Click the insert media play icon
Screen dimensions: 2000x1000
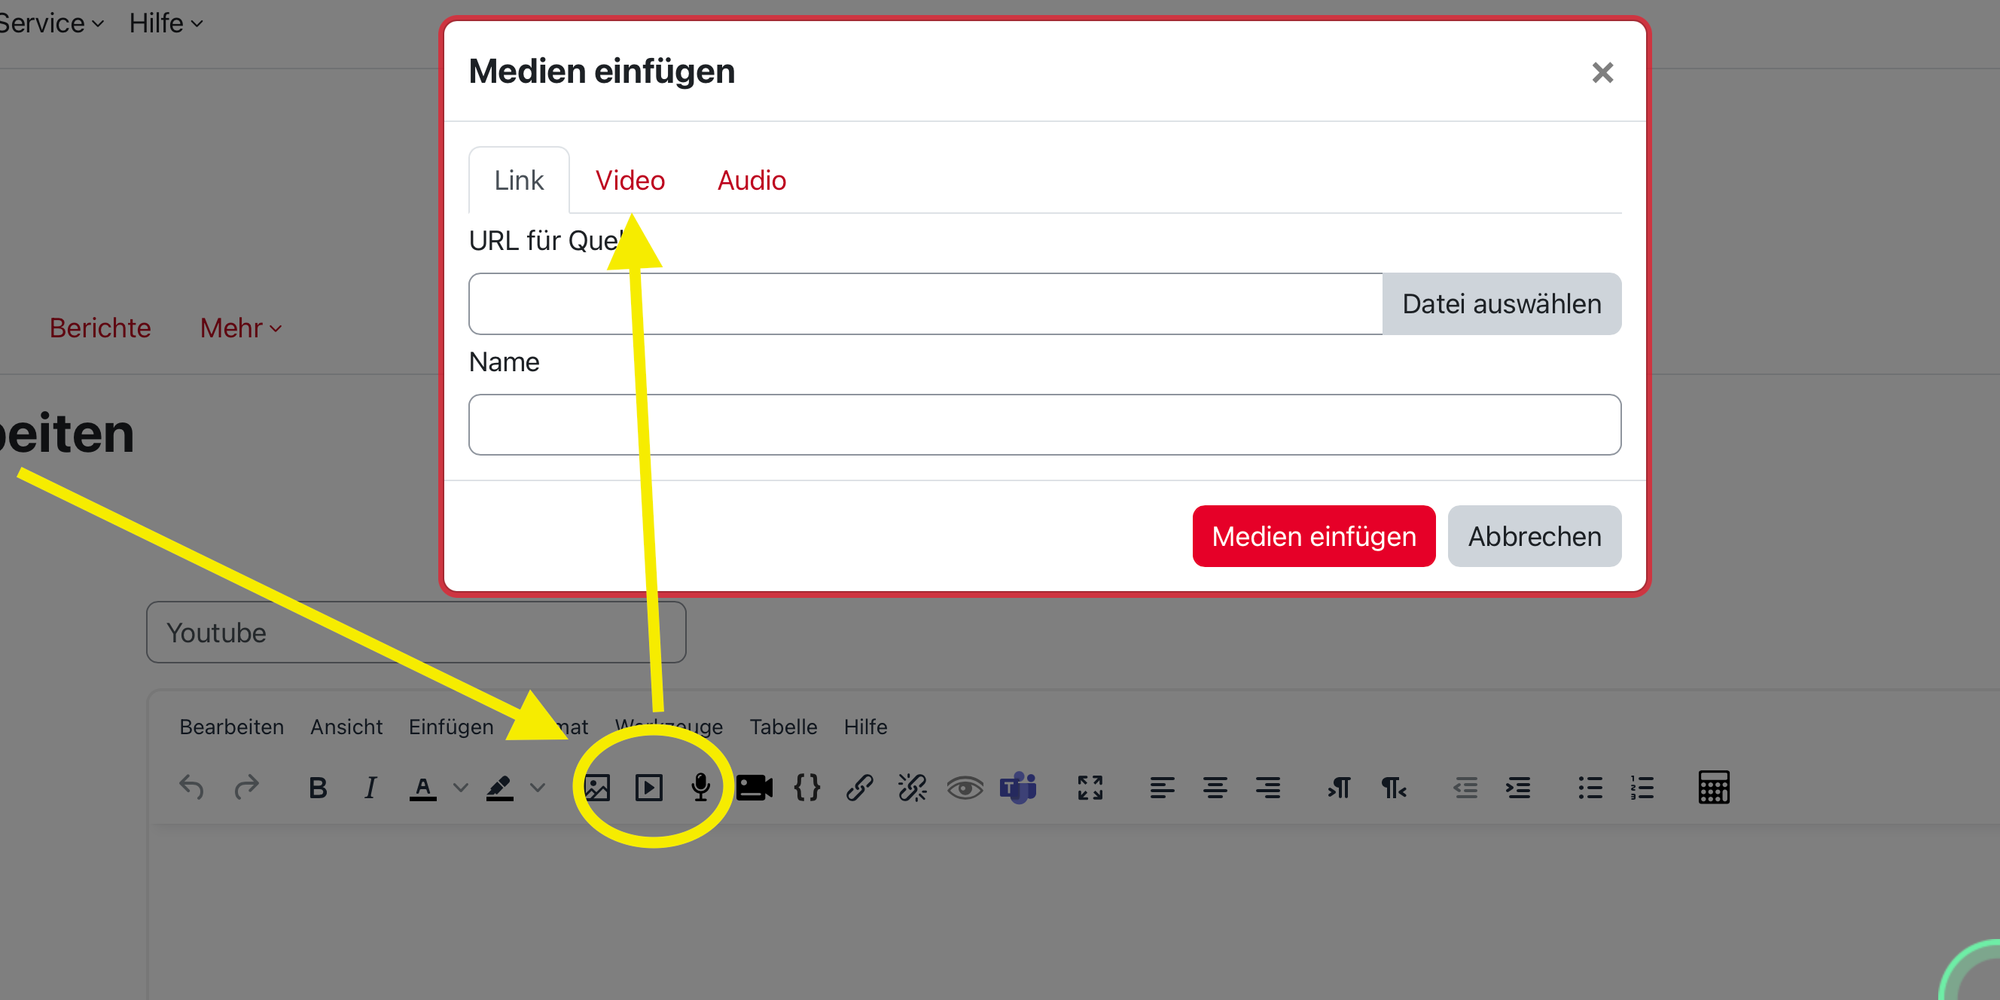[649, 788]
